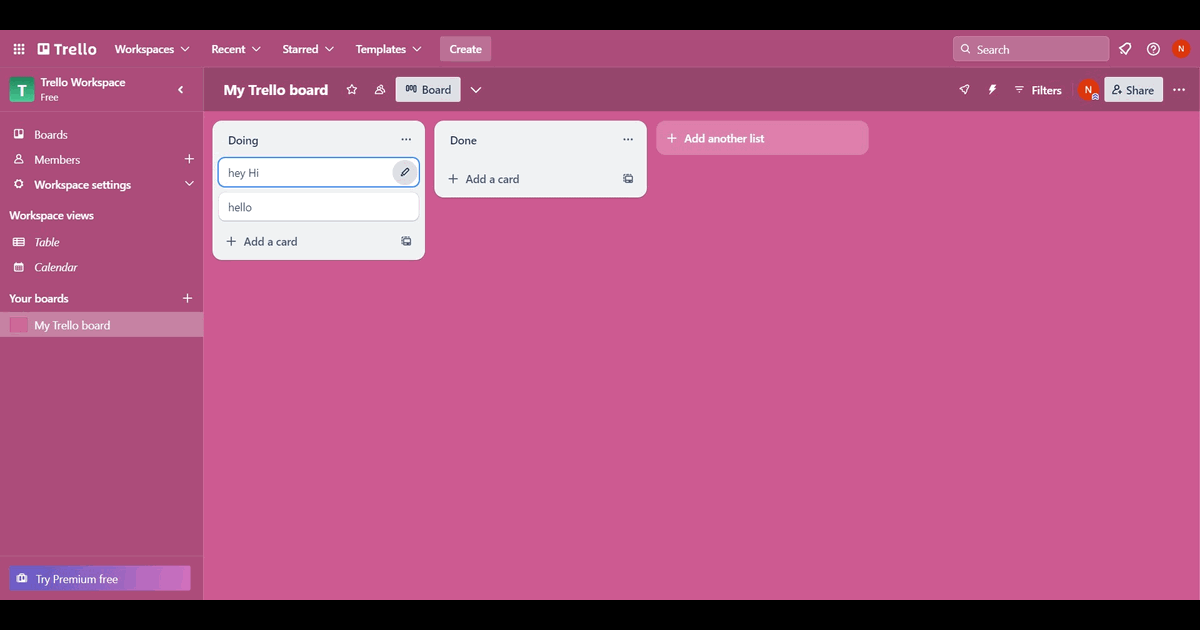Screen dimensions: 1200x630
Task: Create card from template in Doing list
Action: (x=406, y=241)
